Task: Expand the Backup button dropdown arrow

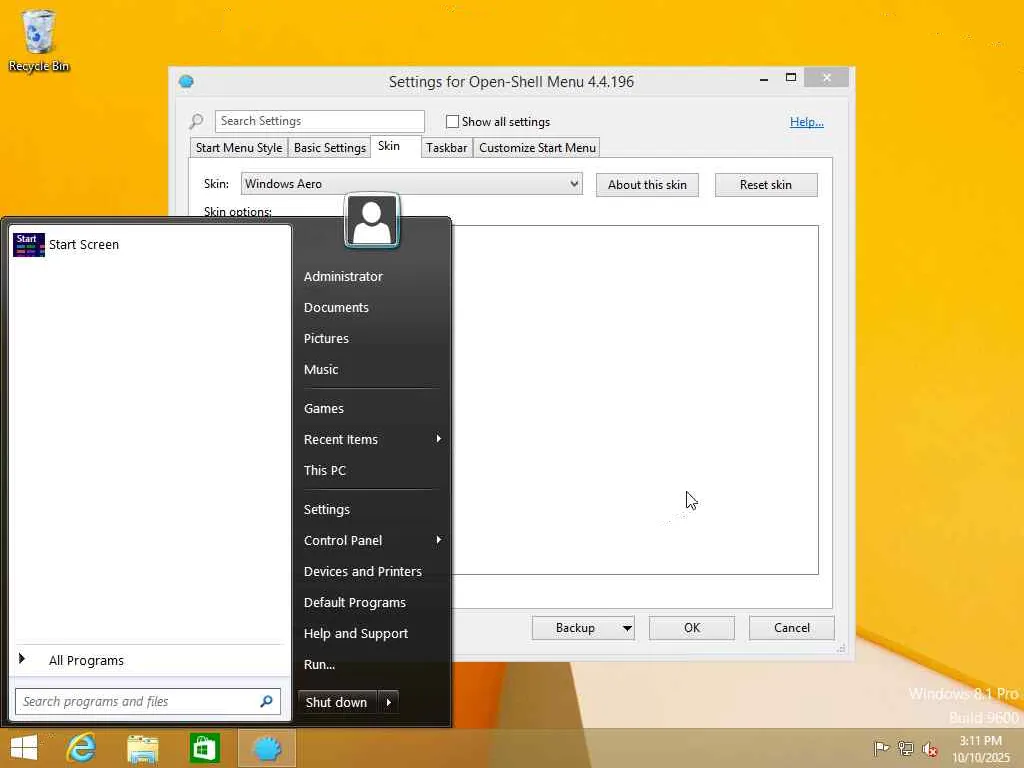Action: 626,628
